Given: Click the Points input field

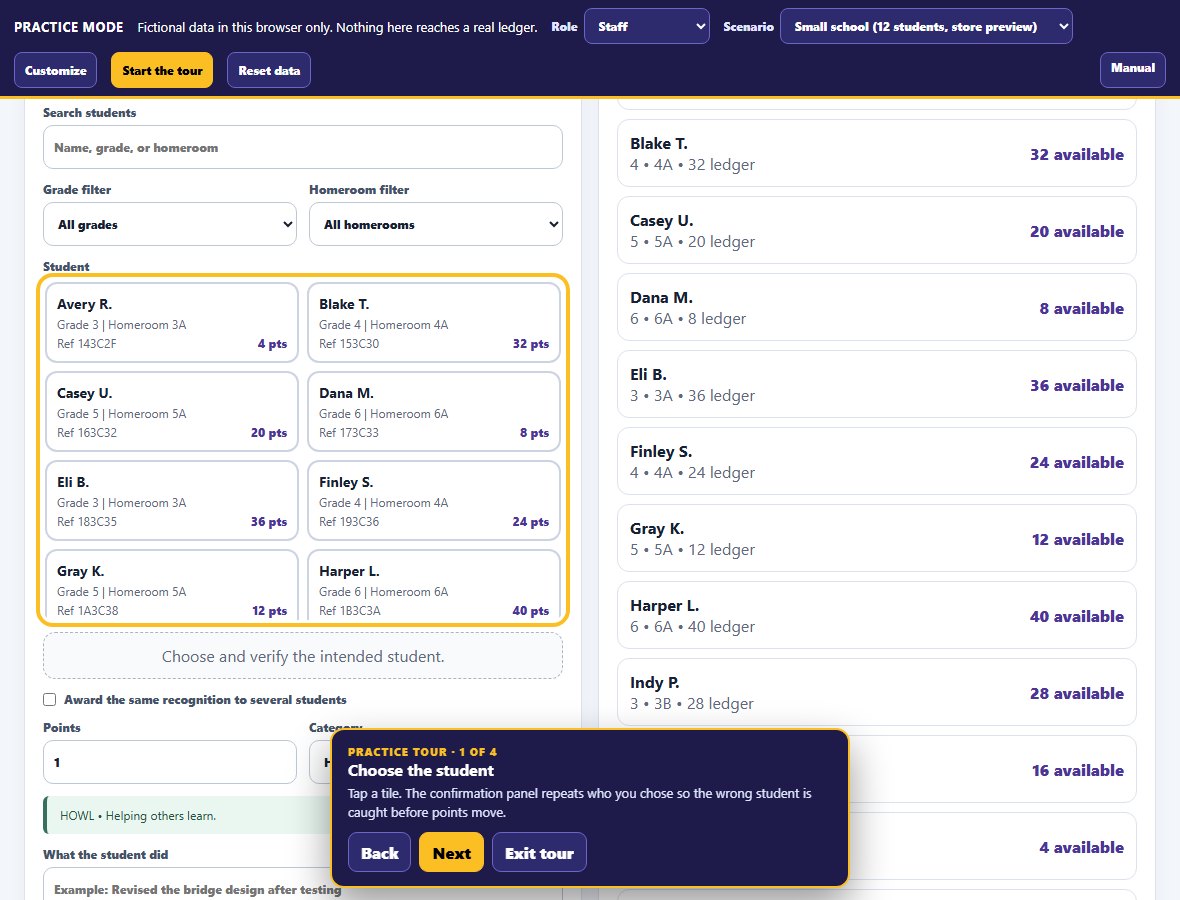Looking at the screenshot, I should point(170,762).
